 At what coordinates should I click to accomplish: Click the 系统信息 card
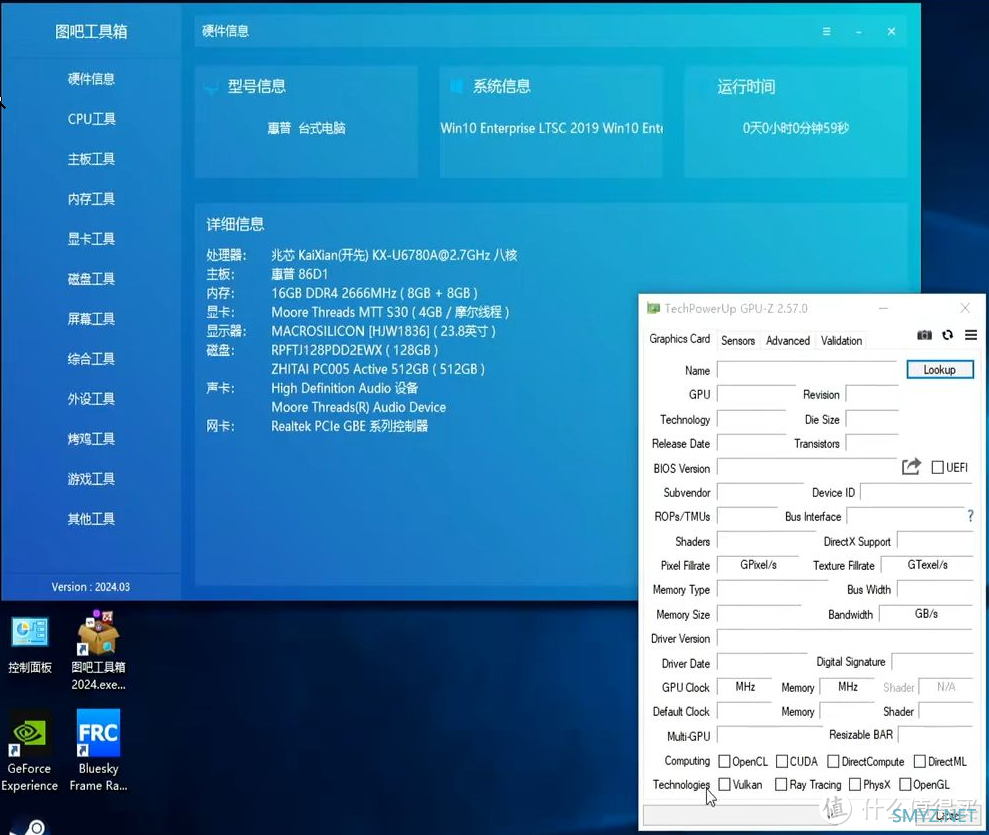(551, 122)
